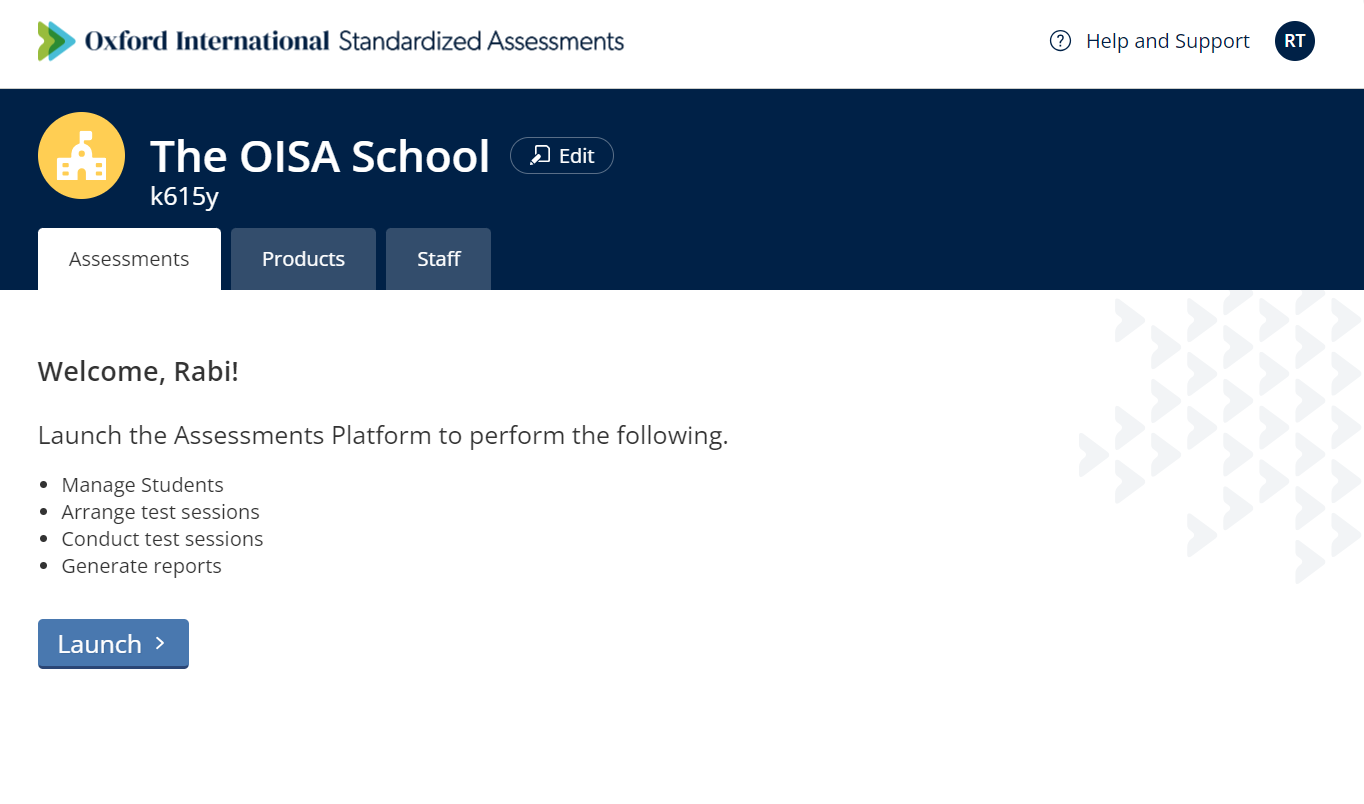Screen dimensions: 1364x804
Task: Click the Manage Students bullet item
Action: 142,484
